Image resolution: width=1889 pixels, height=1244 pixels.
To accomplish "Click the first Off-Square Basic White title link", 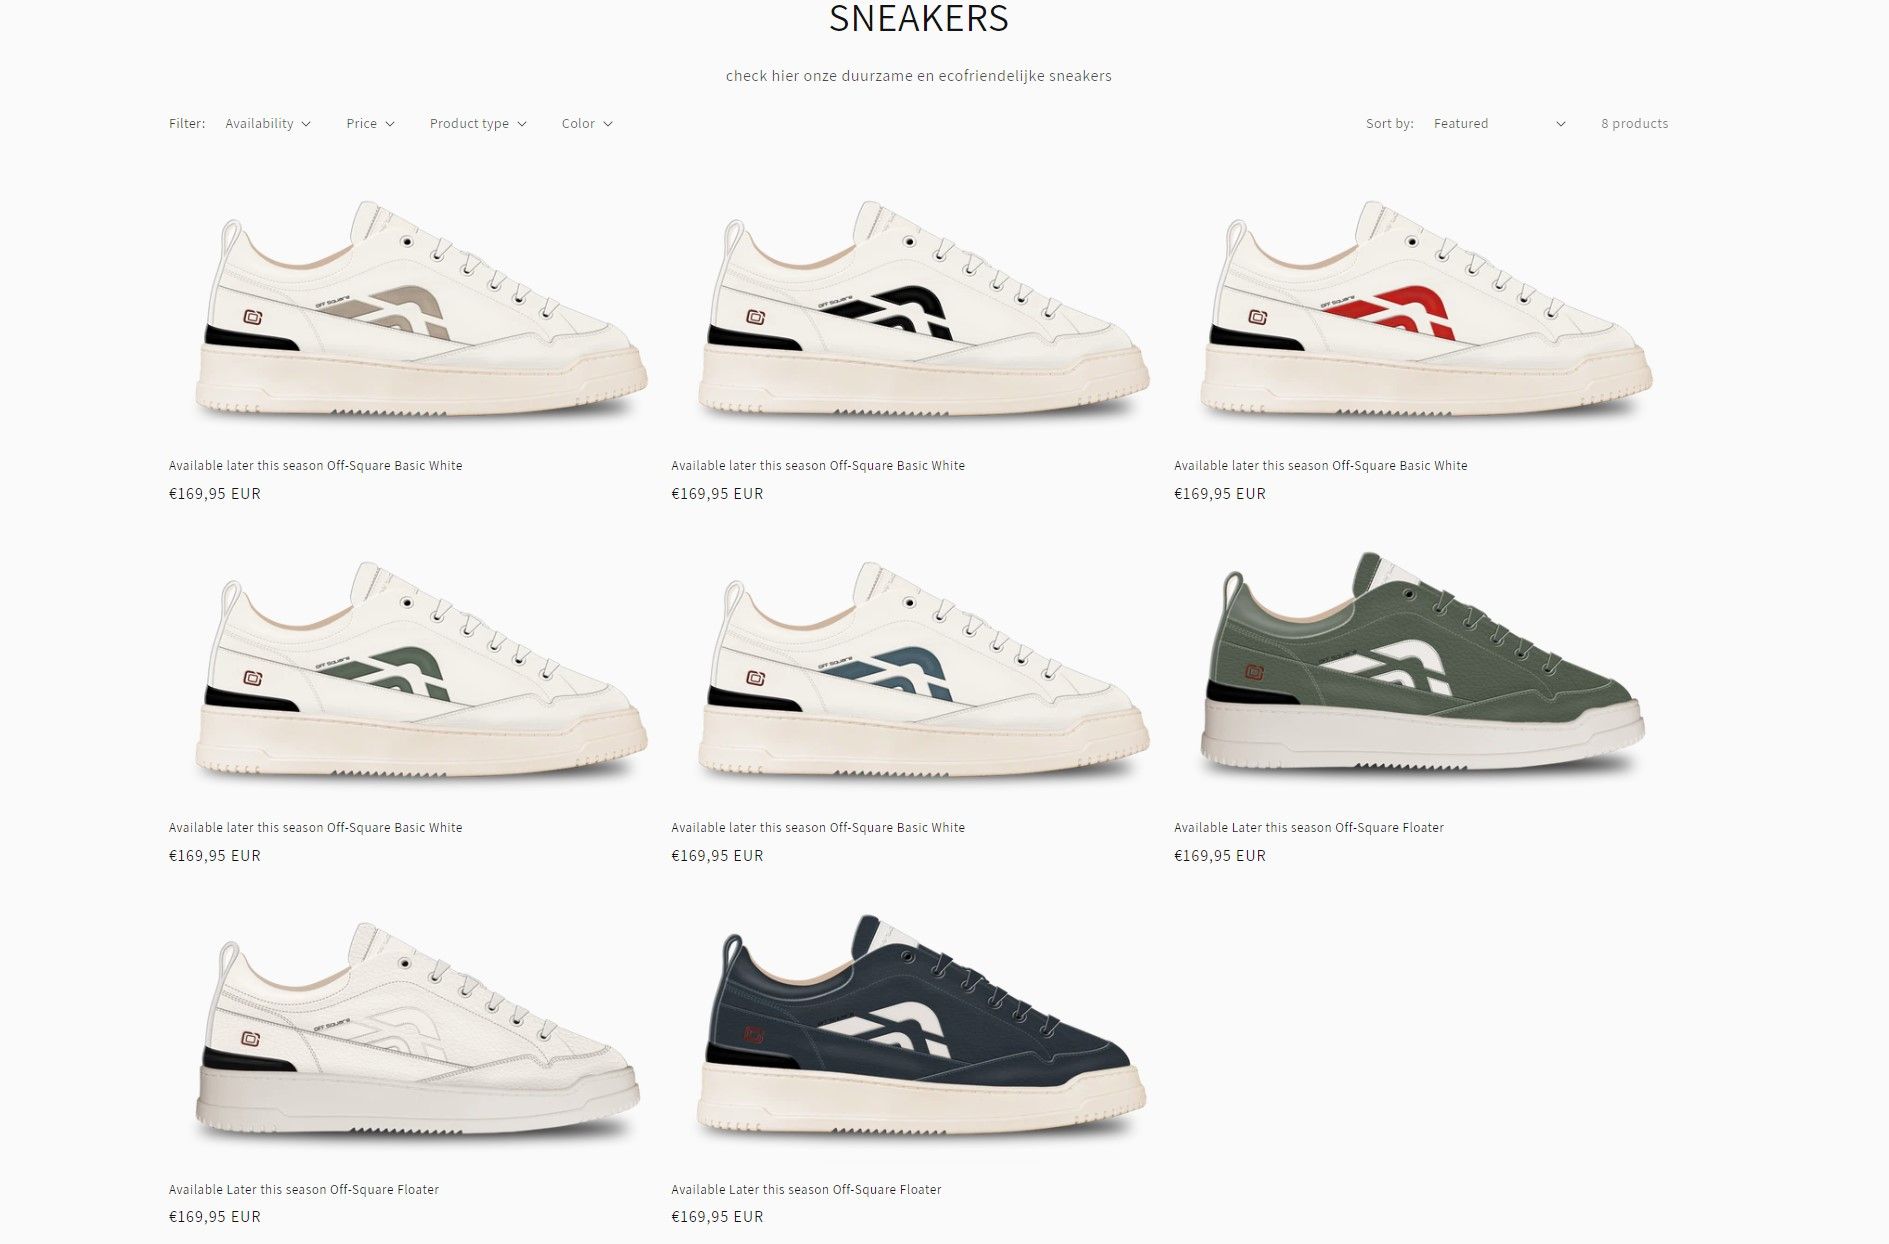I will (316, 466).
